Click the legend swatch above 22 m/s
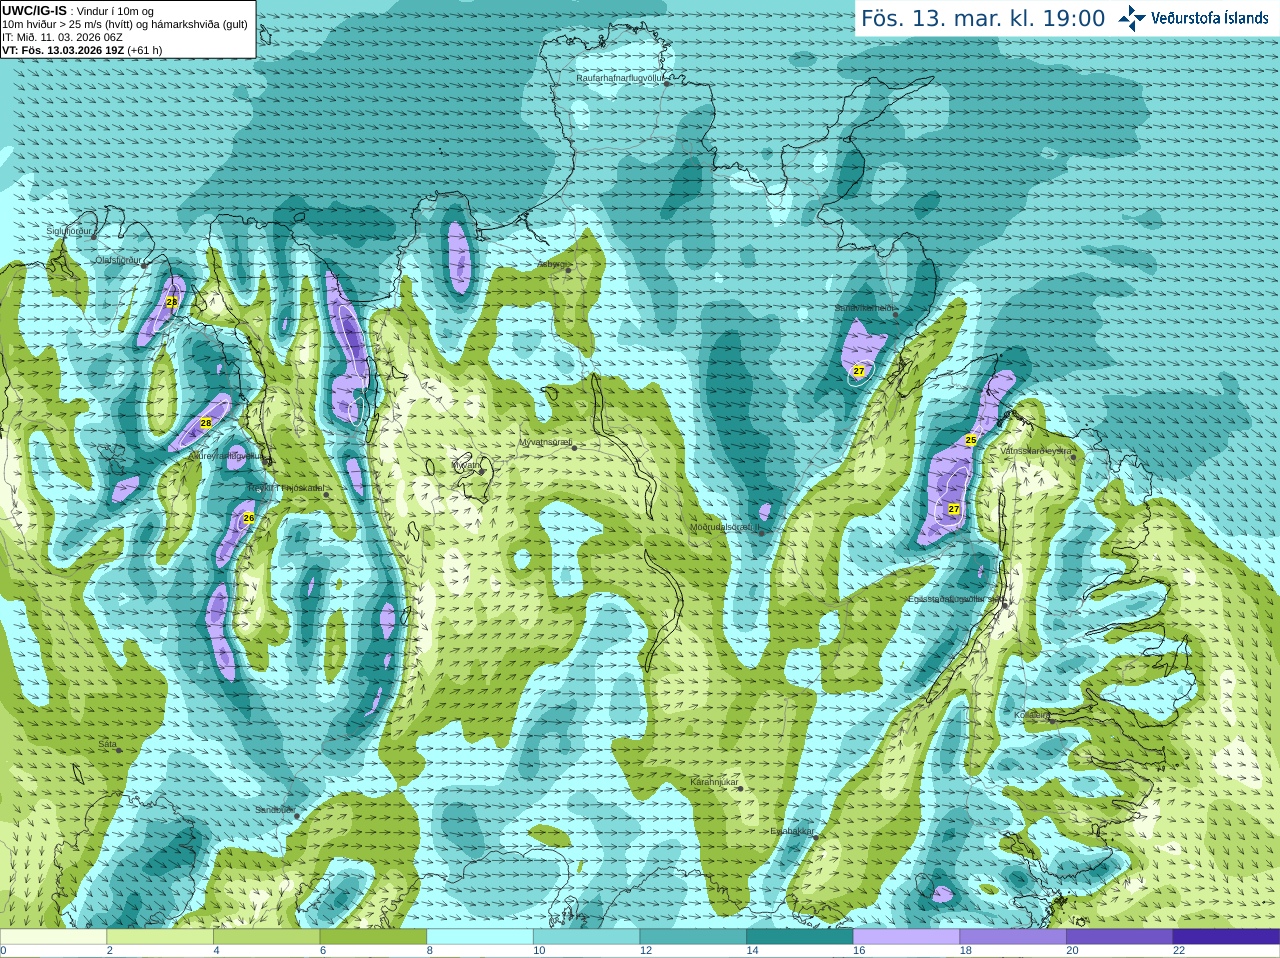The image size is (1280, 958). click(x=1226, y=936)
